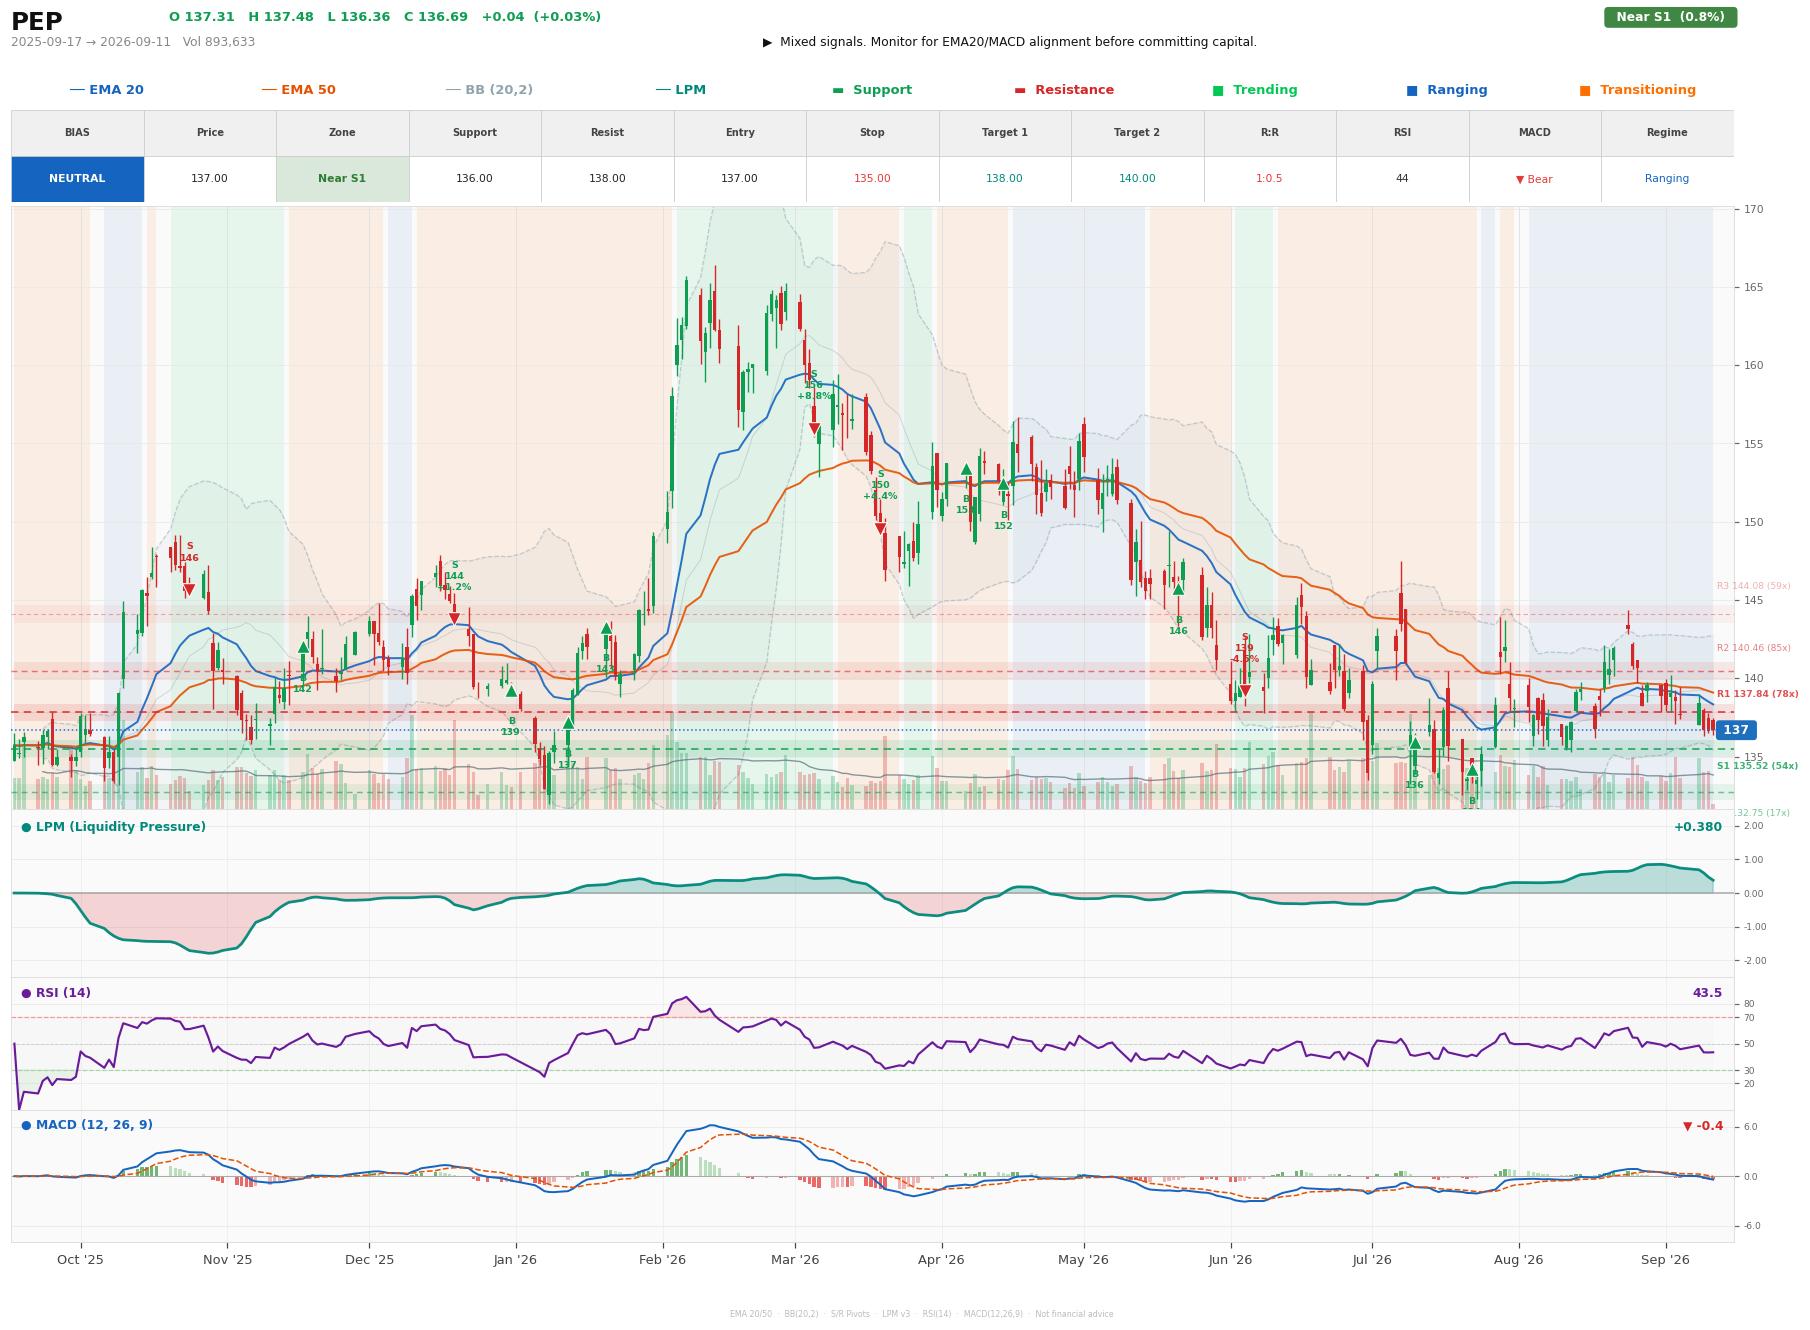Viewport: 1810px width, 1330px height.
Task: Click the Oct '25 date axis label
Action: [81, 1260]
